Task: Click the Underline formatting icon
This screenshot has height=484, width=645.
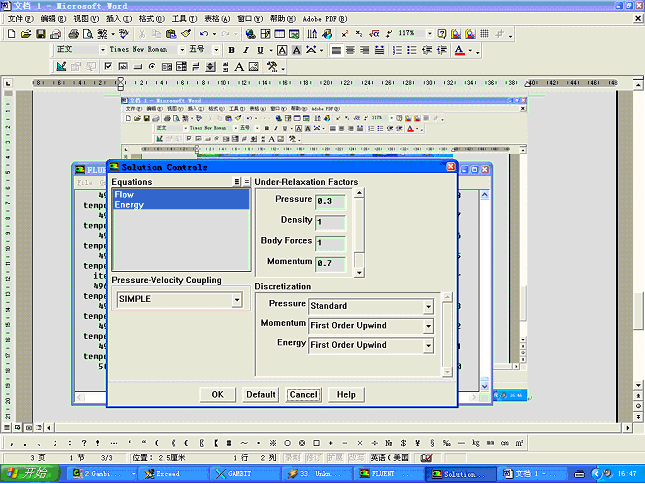Action: [x=260, y=50]
